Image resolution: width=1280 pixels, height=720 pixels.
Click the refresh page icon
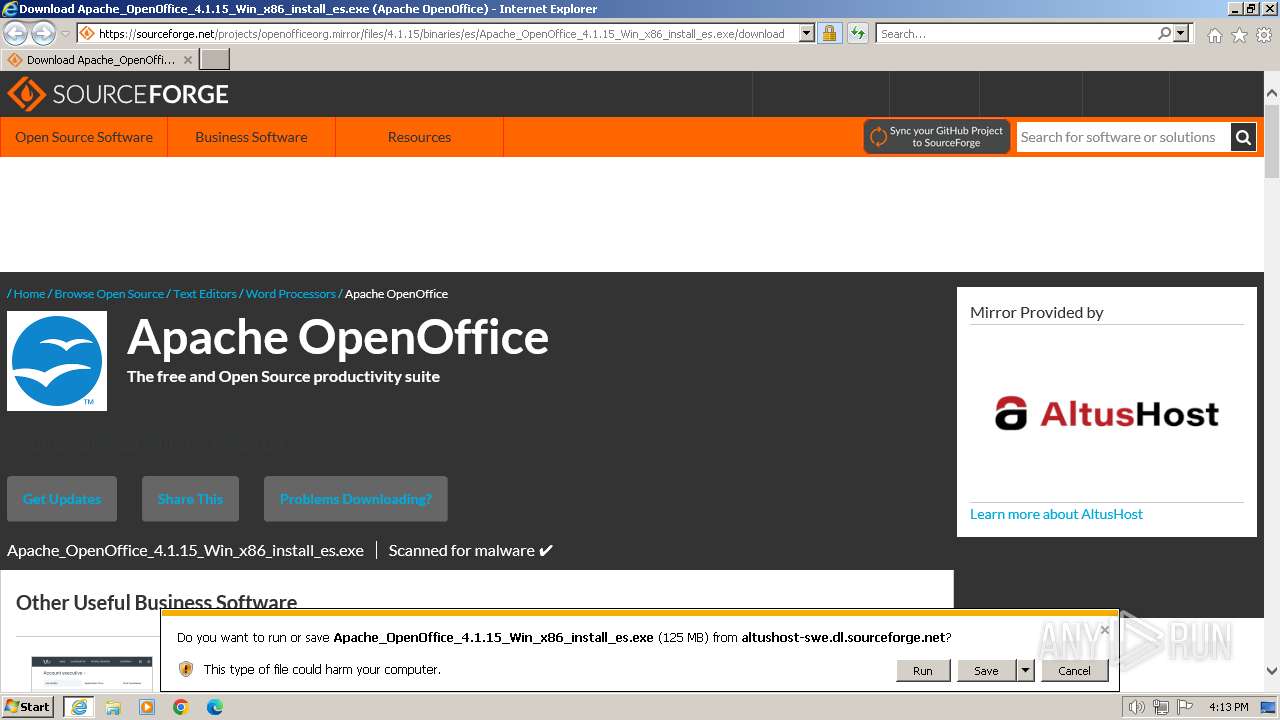(857, 33)
